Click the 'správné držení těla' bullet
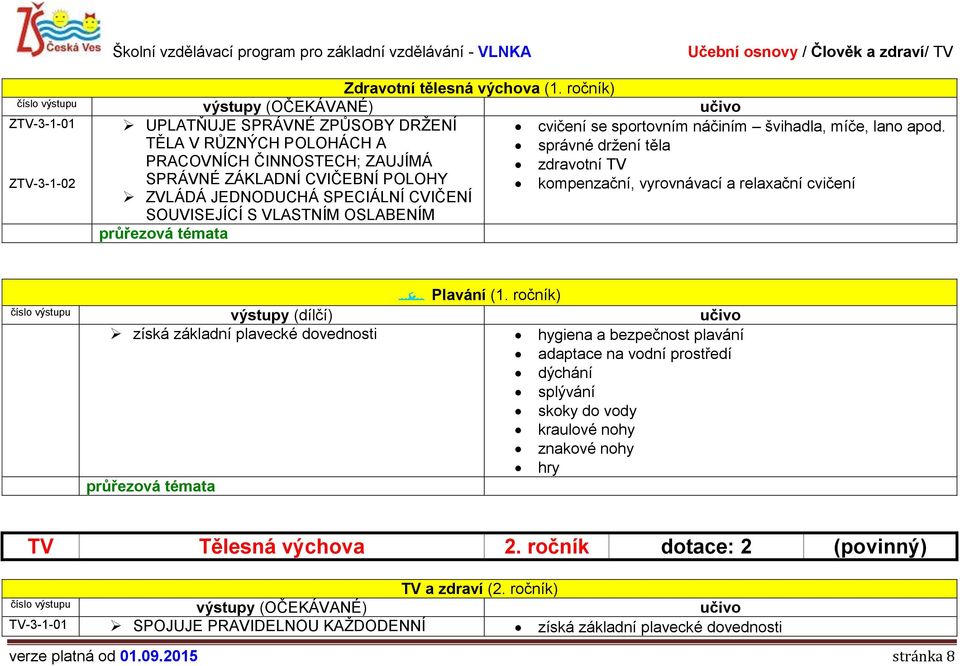Viewport: 960px width, 666px height. tap(604, 146)
